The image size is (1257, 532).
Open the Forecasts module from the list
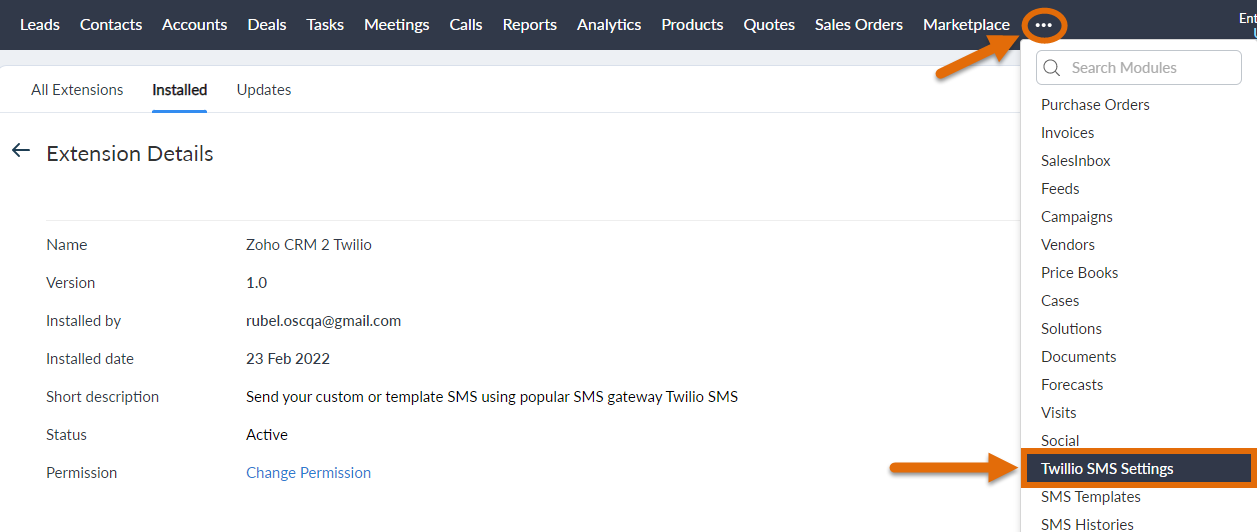point(1072,384)
